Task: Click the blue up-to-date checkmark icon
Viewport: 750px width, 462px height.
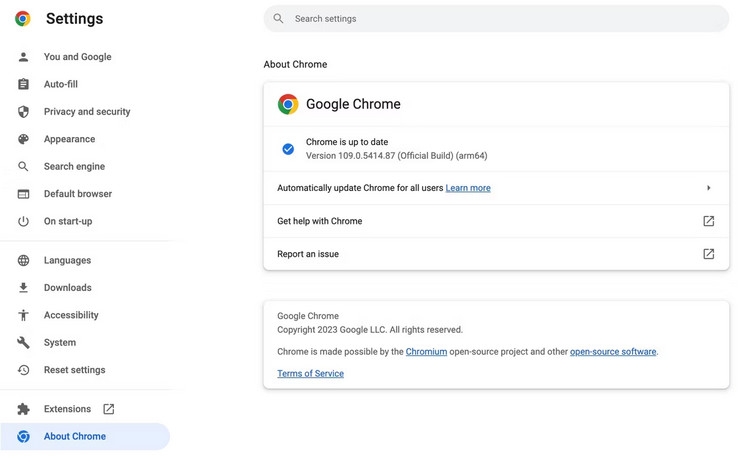Action: (x=288, y=149)
